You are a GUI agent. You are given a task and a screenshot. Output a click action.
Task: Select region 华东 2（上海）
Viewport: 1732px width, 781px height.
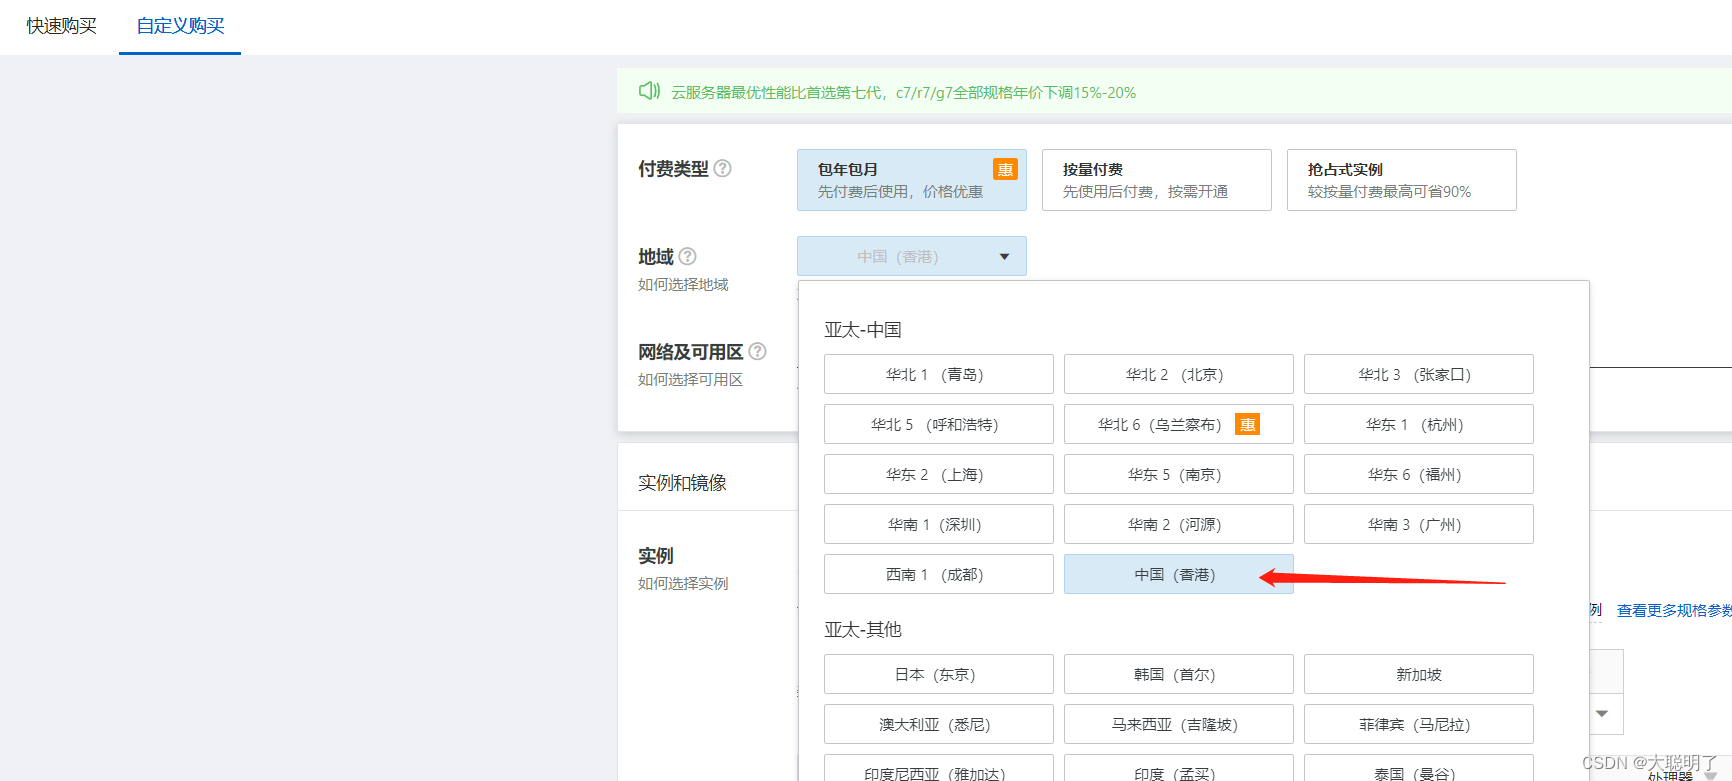point(939,474)
